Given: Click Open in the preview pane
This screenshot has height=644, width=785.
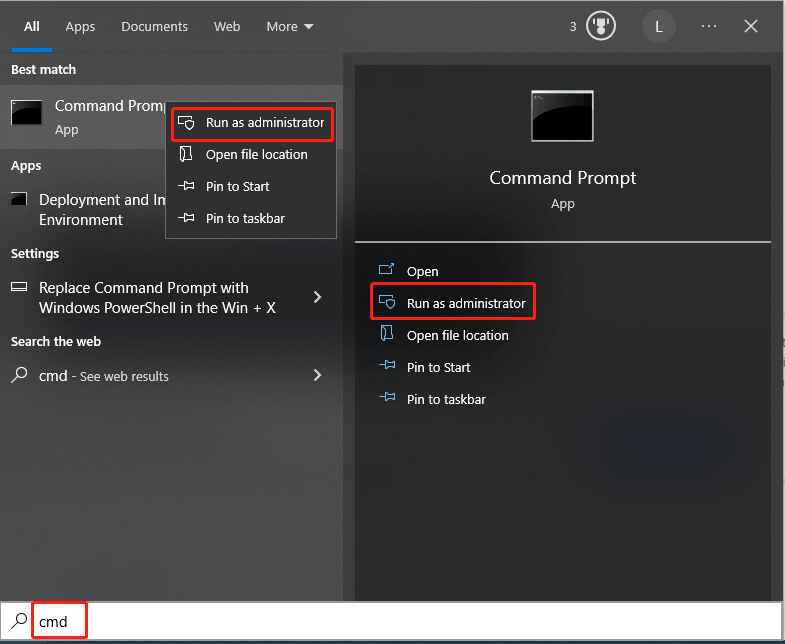Looking at the screenshot, I should point(422,271).
